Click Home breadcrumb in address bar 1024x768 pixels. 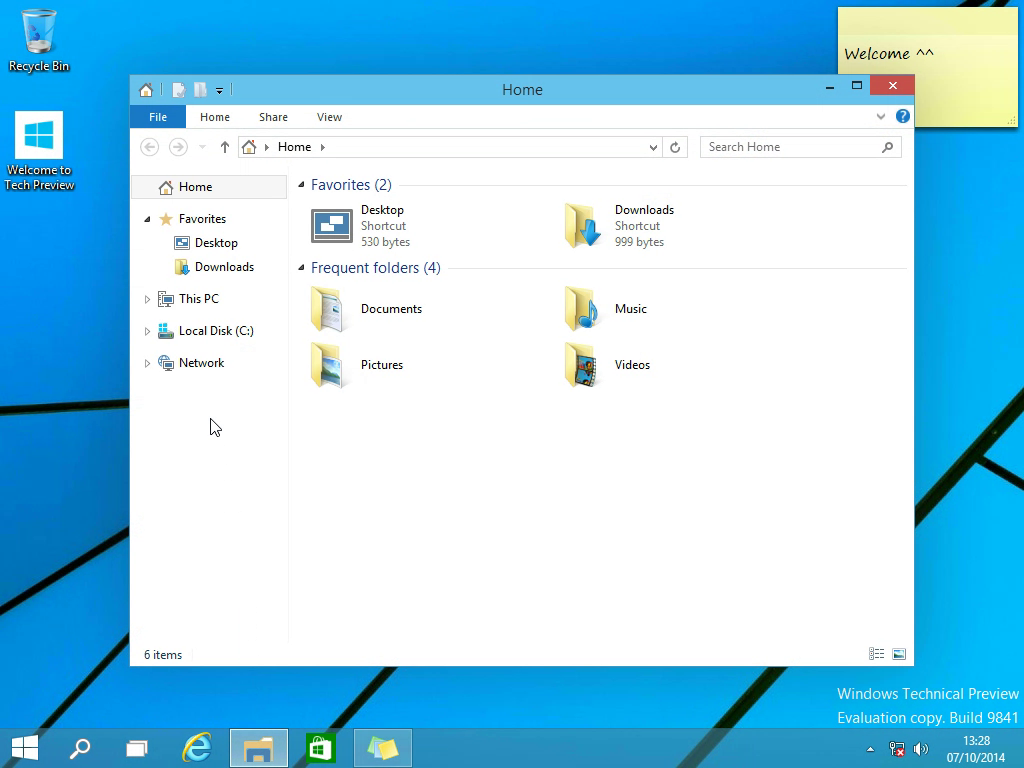pos(295,147)
